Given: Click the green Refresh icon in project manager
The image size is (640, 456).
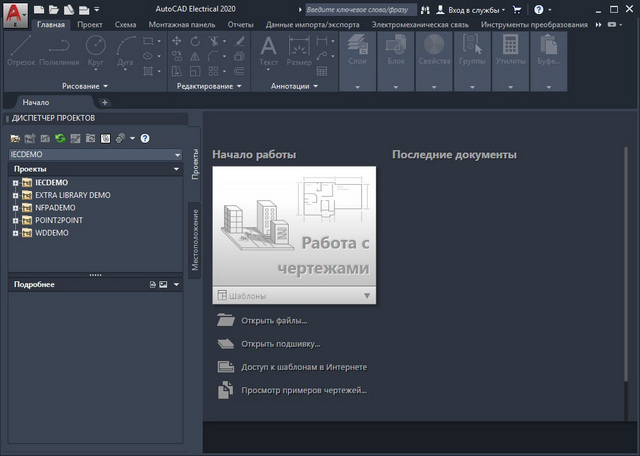Looking at the screenshot, I should pos(60,137).
